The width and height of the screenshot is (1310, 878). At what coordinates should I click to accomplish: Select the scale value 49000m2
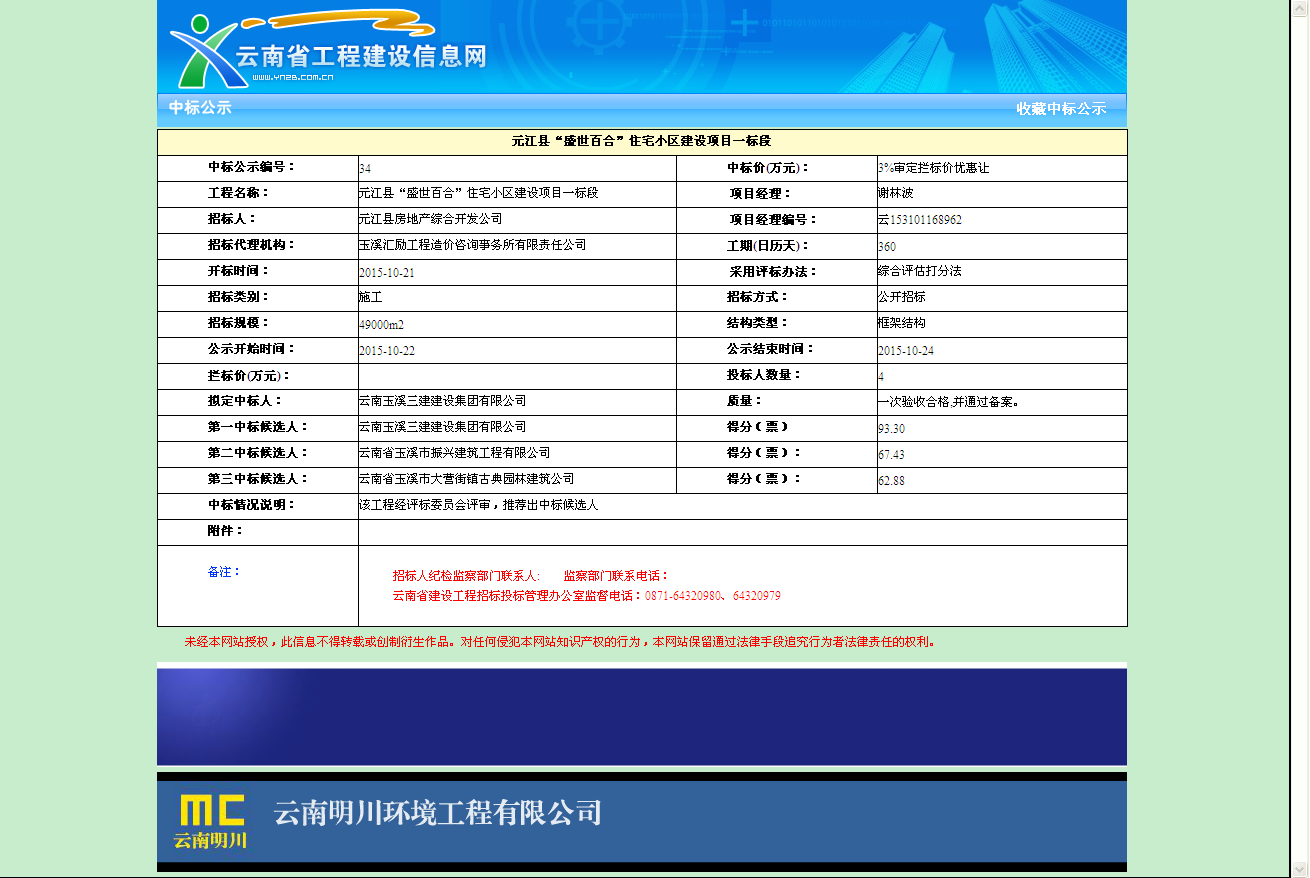coord(382,325)
